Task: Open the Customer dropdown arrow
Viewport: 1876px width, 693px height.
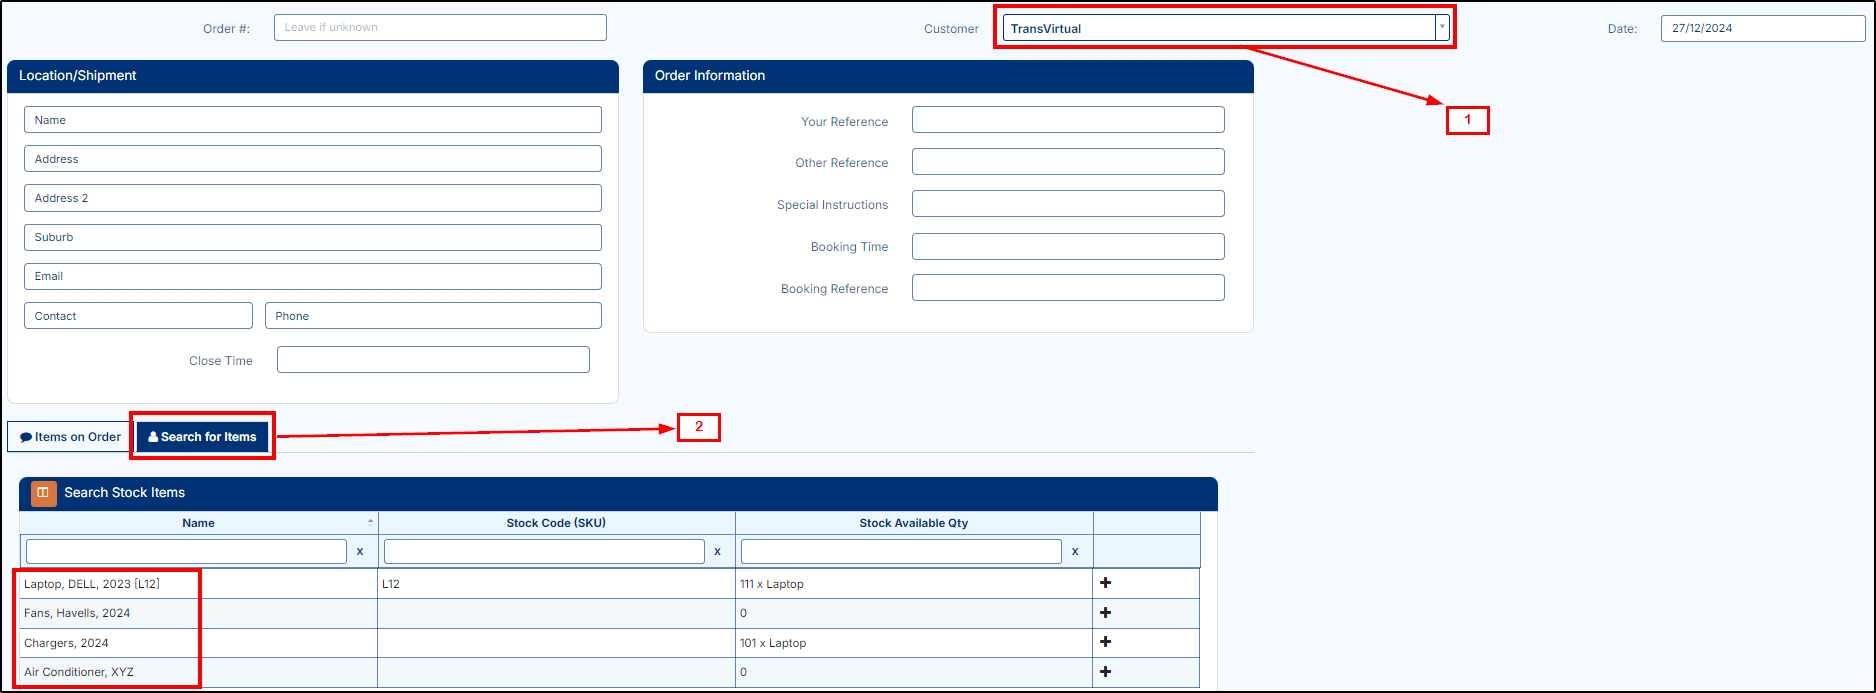Action: click(x=1441, y=28)
